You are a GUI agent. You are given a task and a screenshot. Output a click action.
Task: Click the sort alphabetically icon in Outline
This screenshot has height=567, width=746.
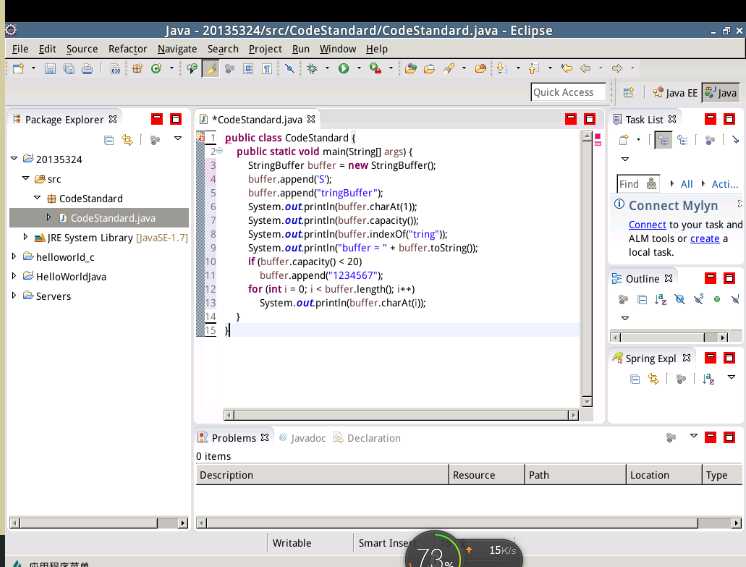(x=660, y=299)
